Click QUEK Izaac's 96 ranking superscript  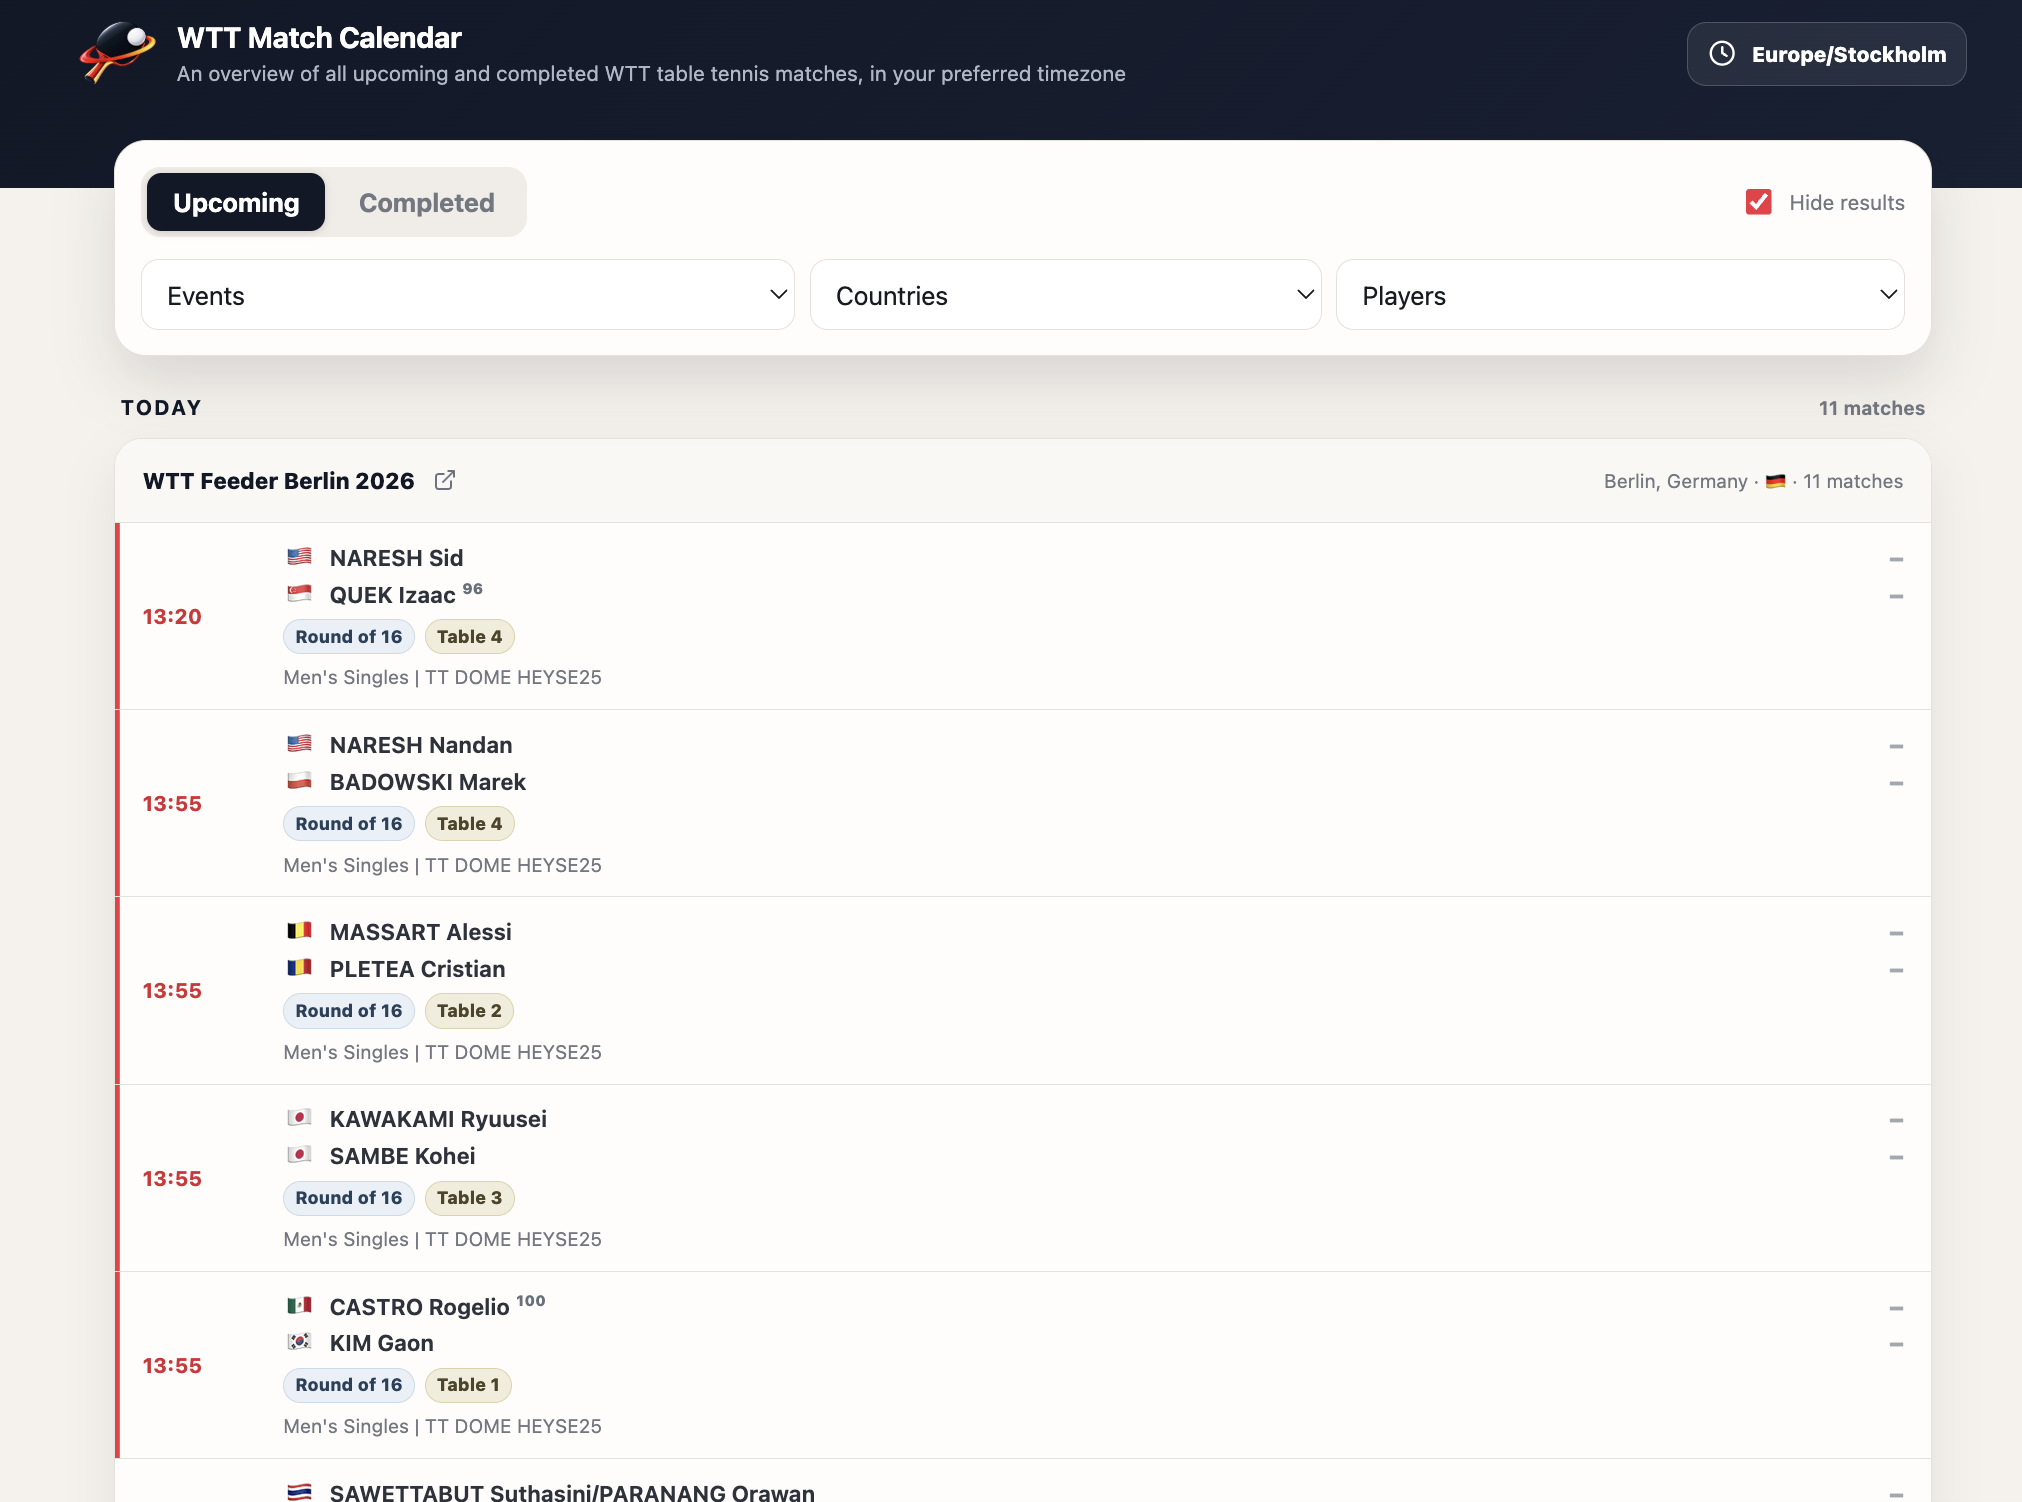473,589
